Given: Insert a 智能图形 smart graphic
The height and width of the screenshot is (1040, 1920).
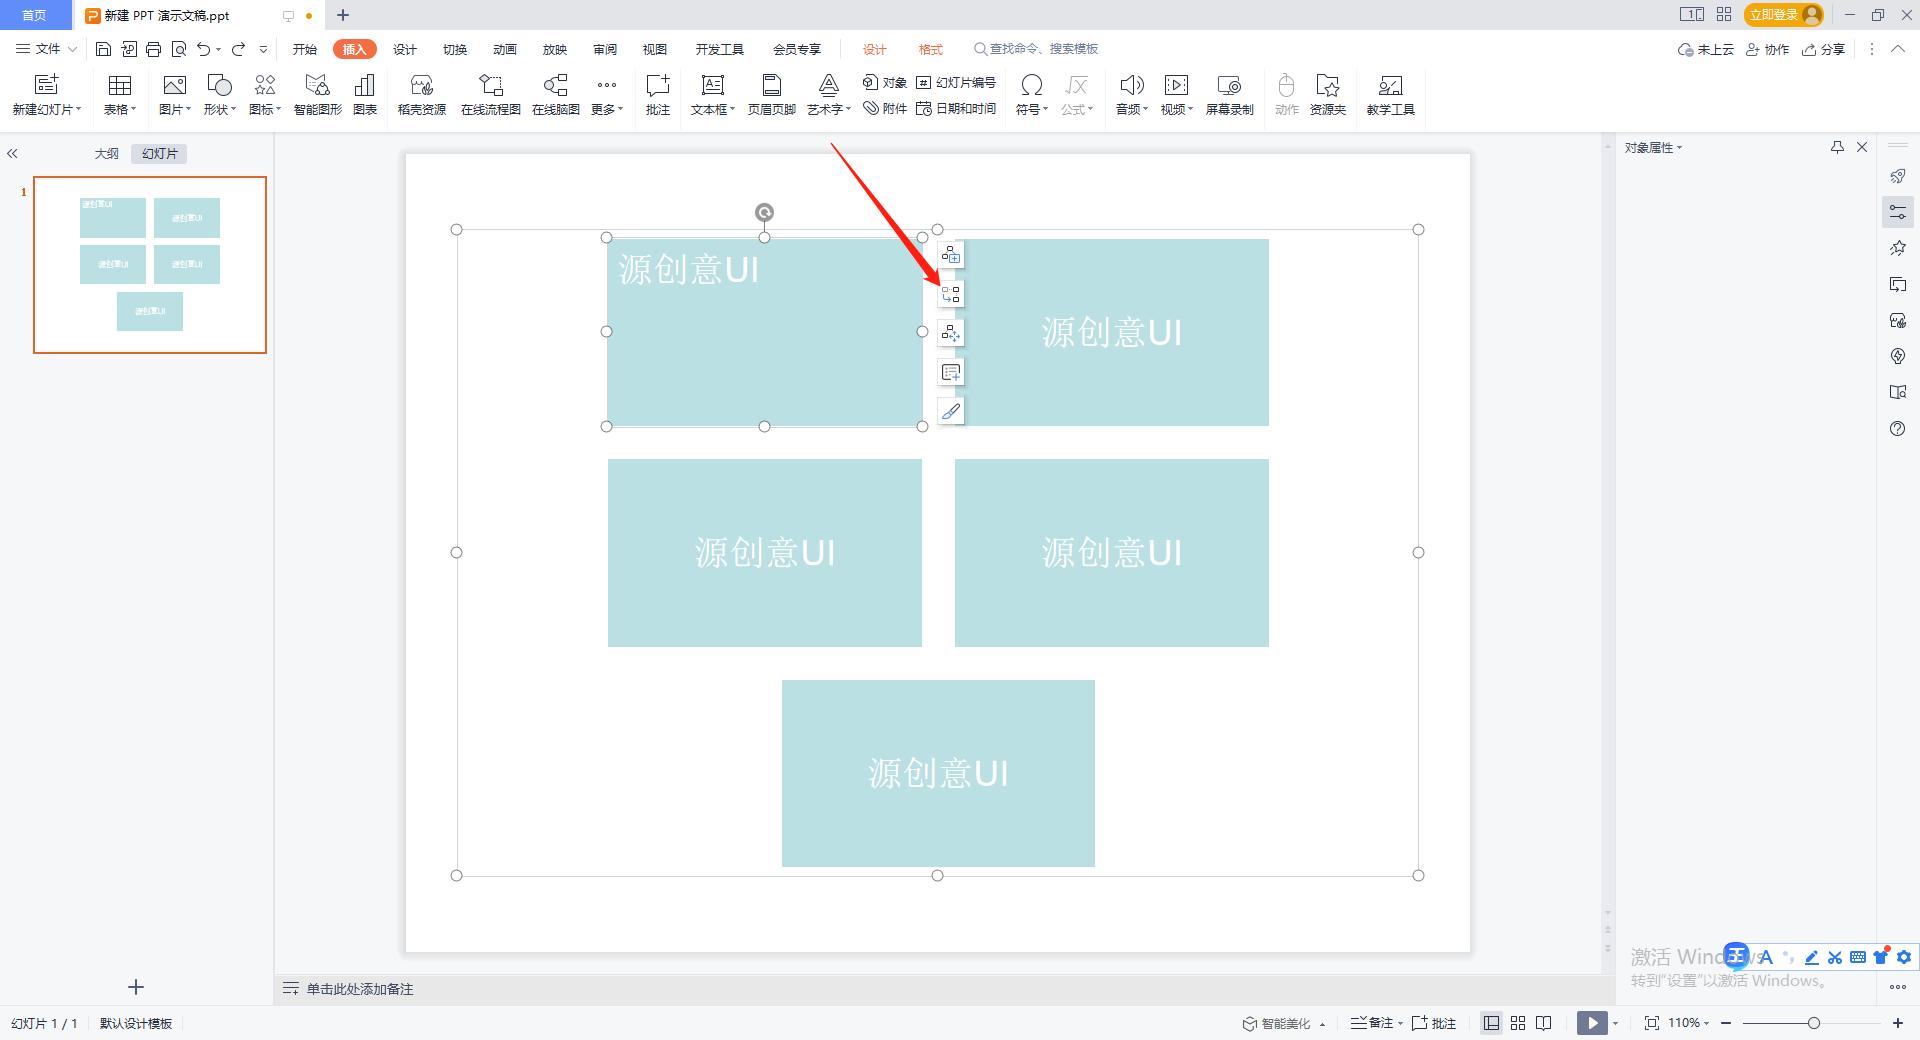Looking at the screenshot, I should [316, 95].
